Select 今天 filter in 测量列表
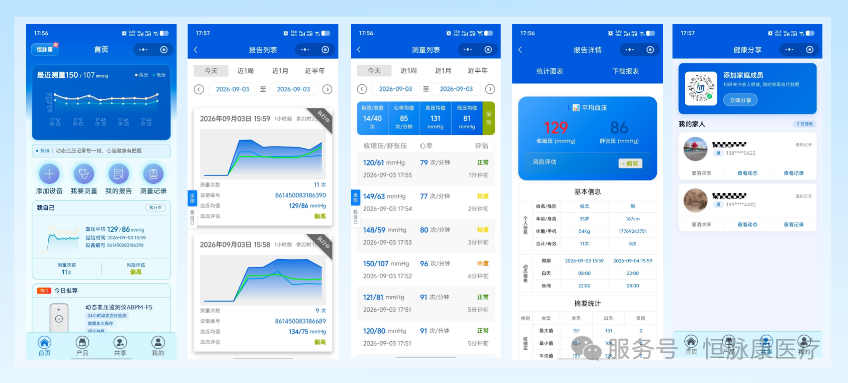Image resolution: width=848 pixels, height=383 pixels. click(374, 71)
